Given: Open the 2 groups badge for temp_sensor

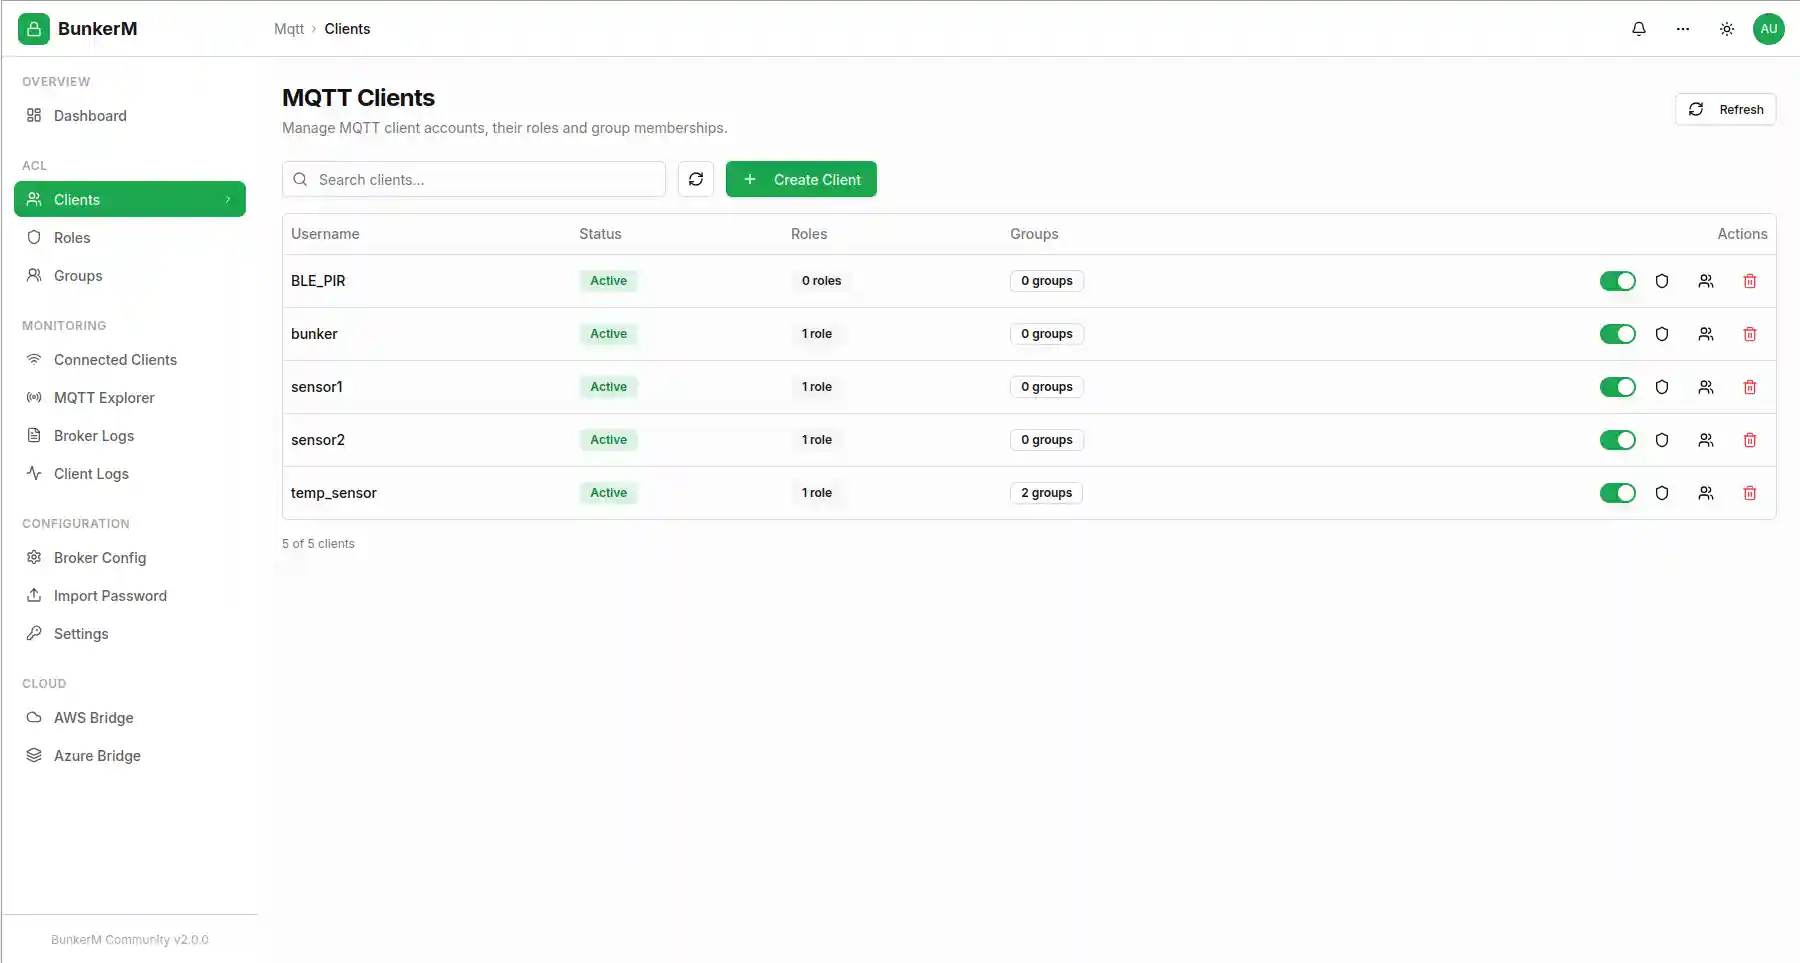Looking at the screenshot, I should [1046, 492].
